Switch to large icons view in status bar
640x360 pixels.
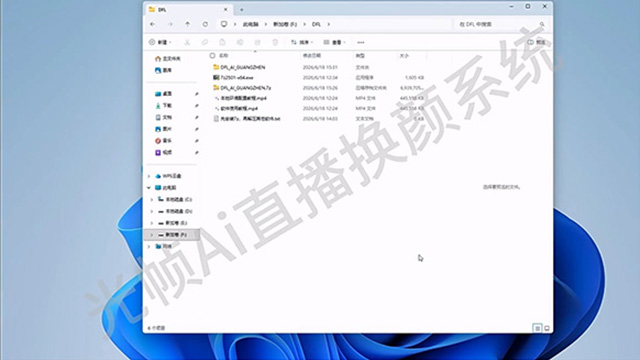547,328
